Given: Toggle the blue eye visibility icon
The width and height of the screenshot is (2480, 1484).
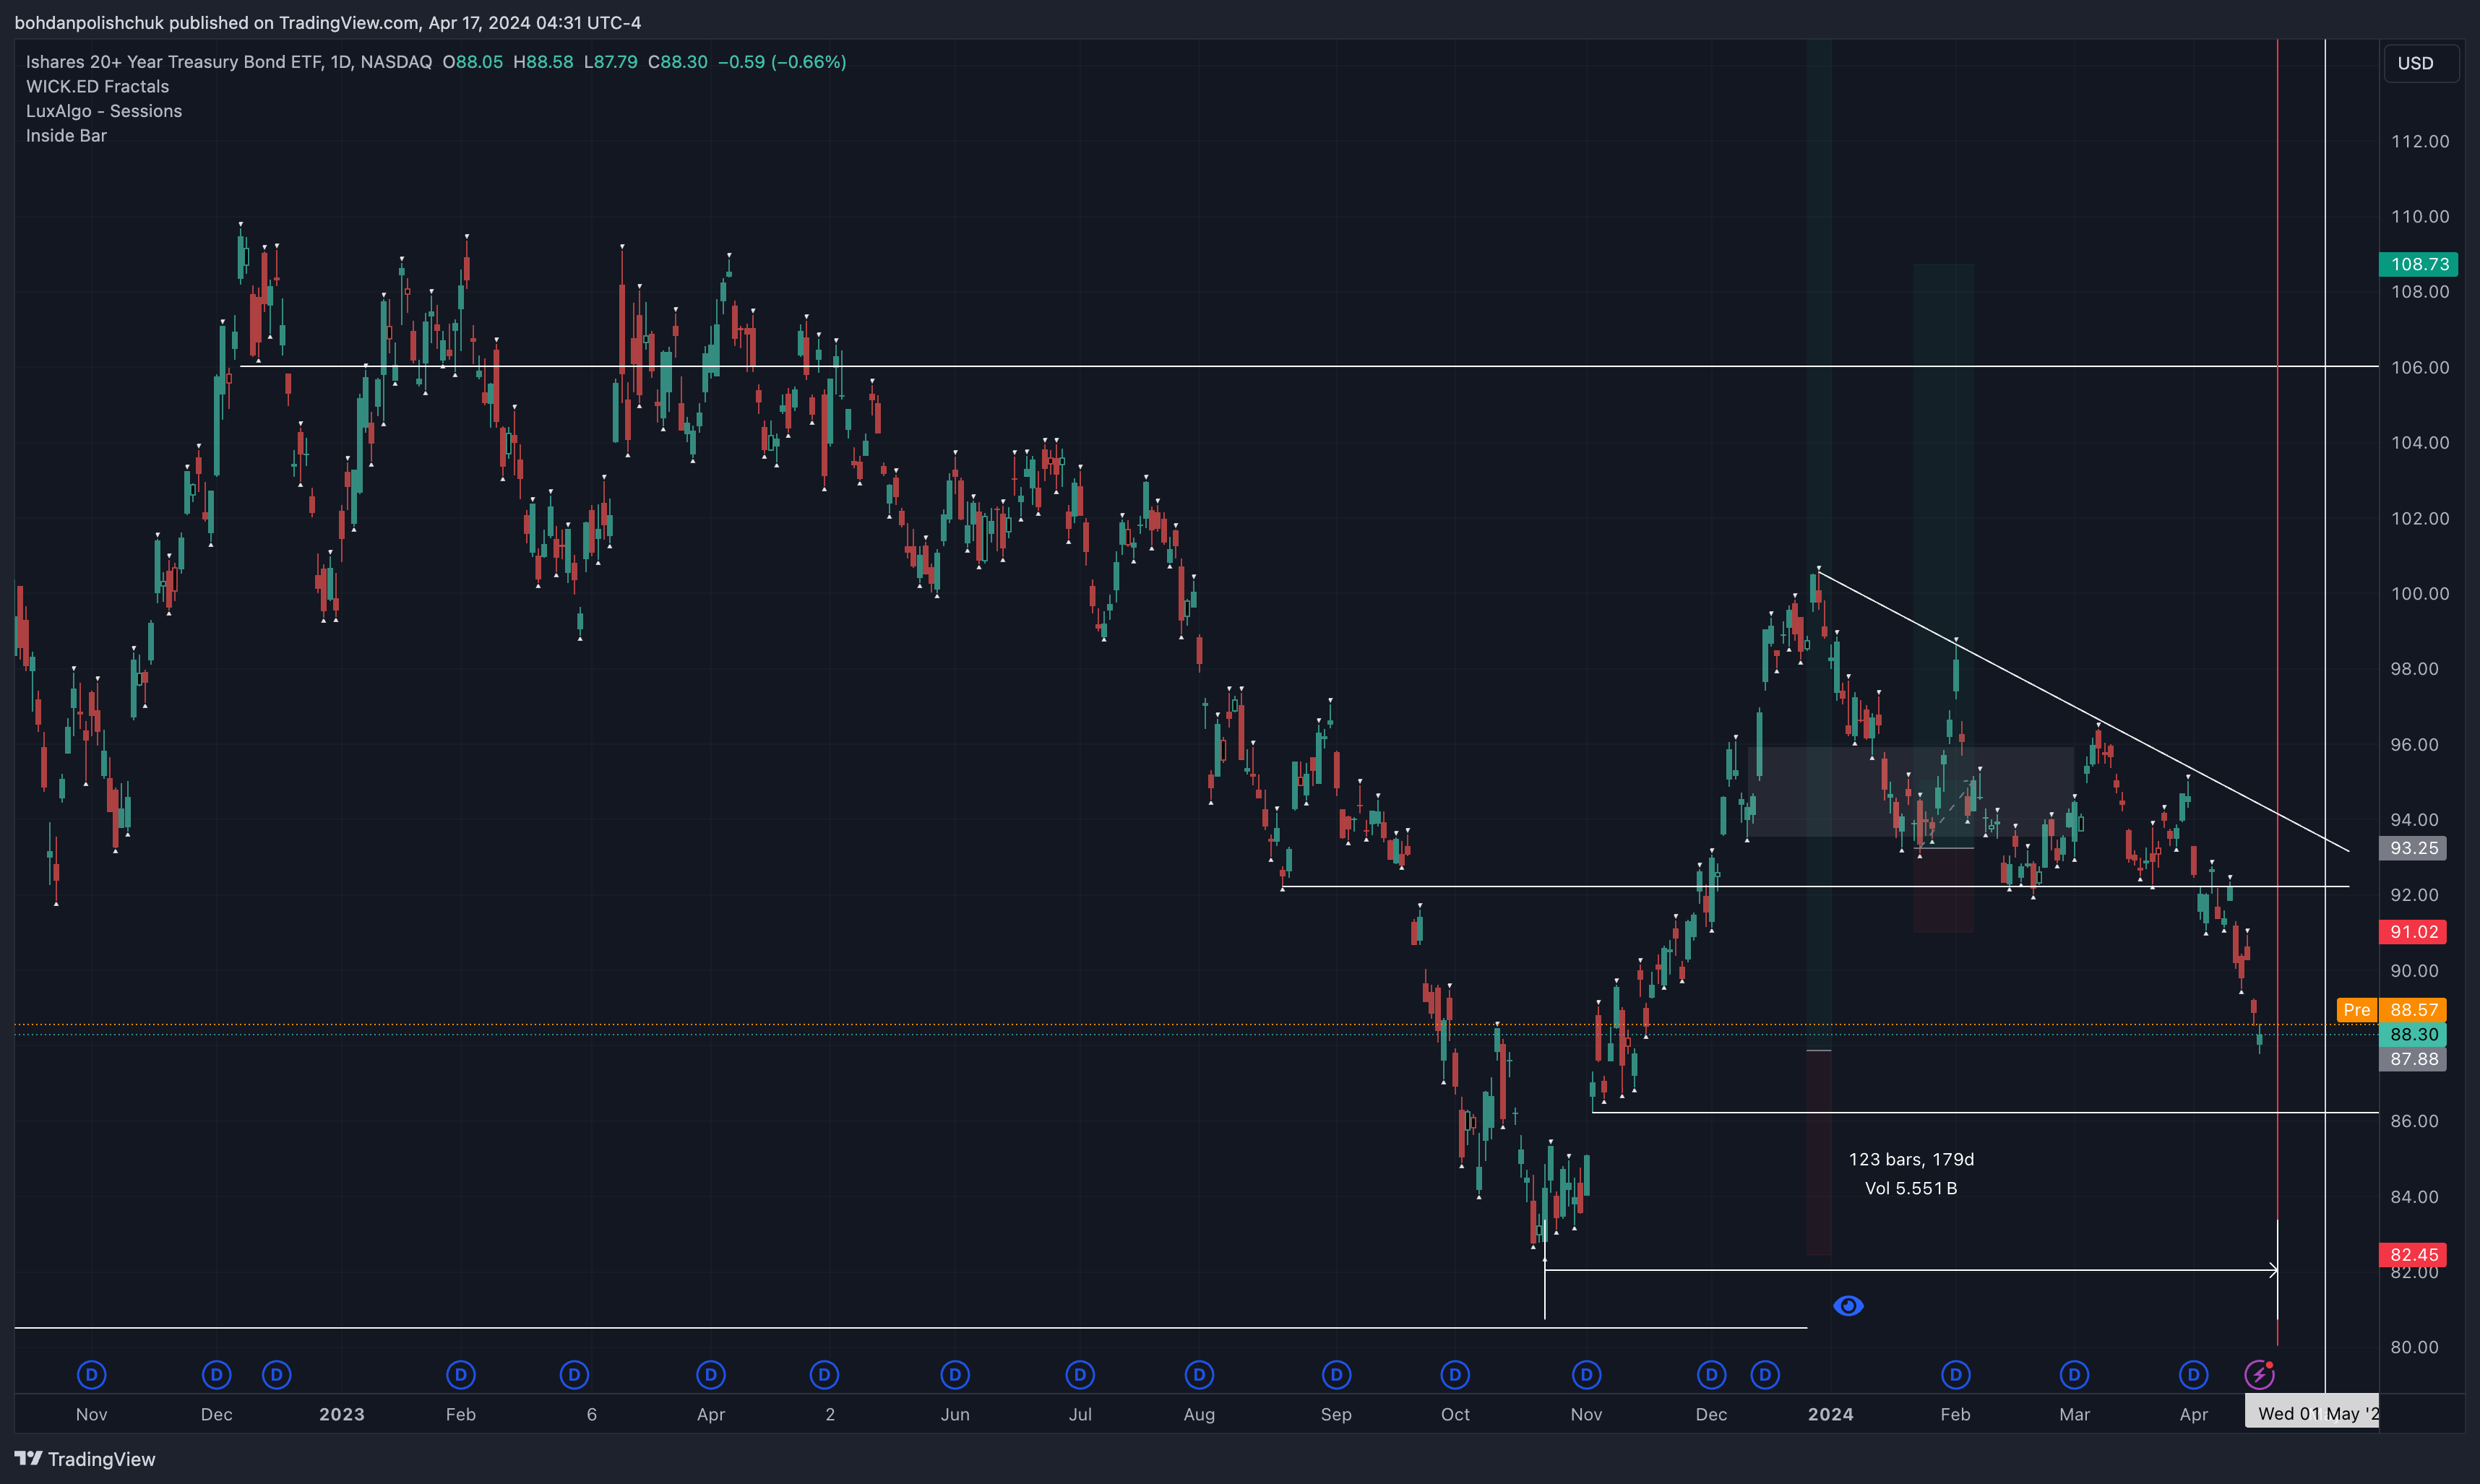Looking at the screenshot, I should tap(1848, 1306).
